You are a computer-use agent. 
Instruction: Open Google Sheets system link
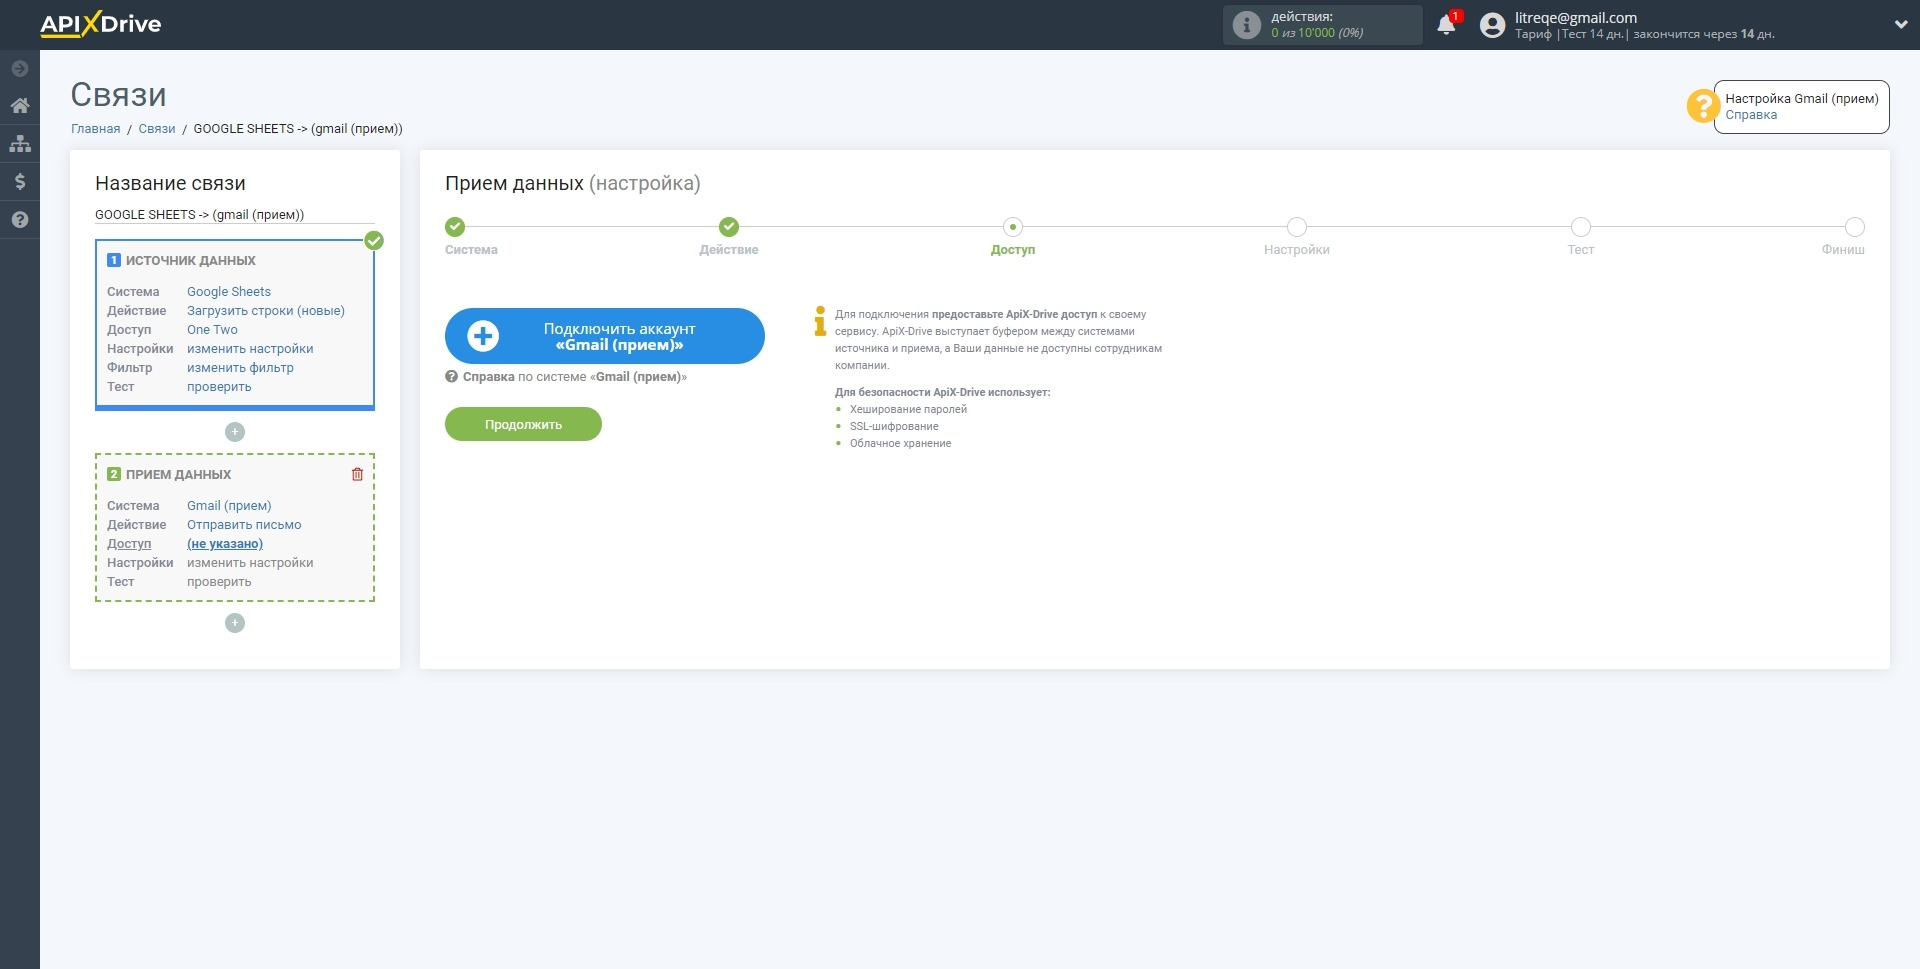coord(229,292)
